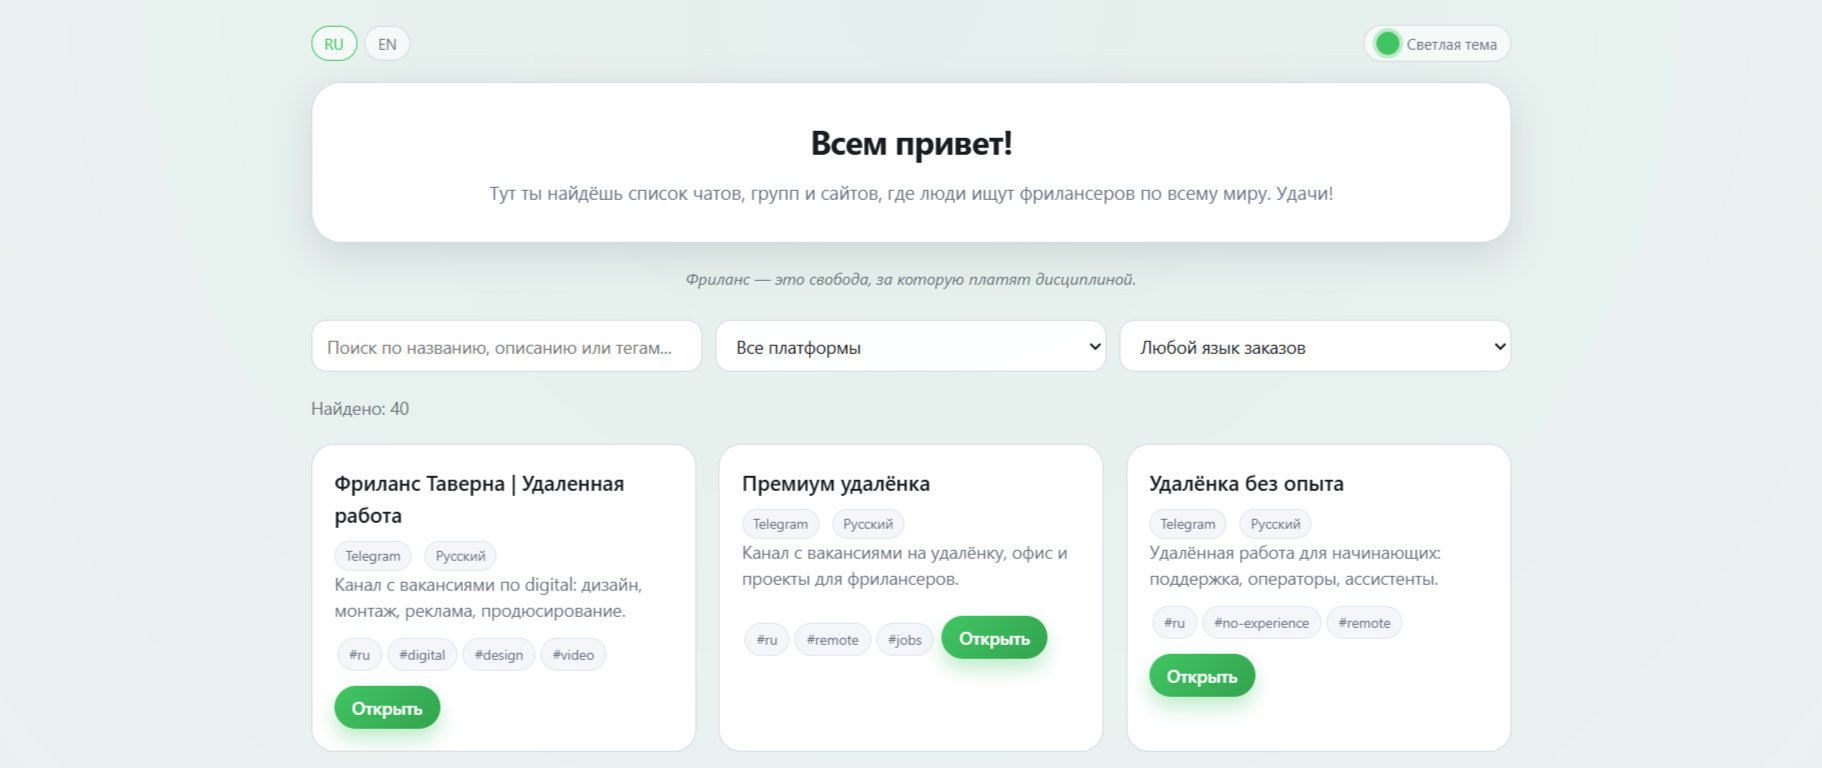Open the Любой язык заказов dropdown
1822x768 pixels.
(x=1315, y=346)
